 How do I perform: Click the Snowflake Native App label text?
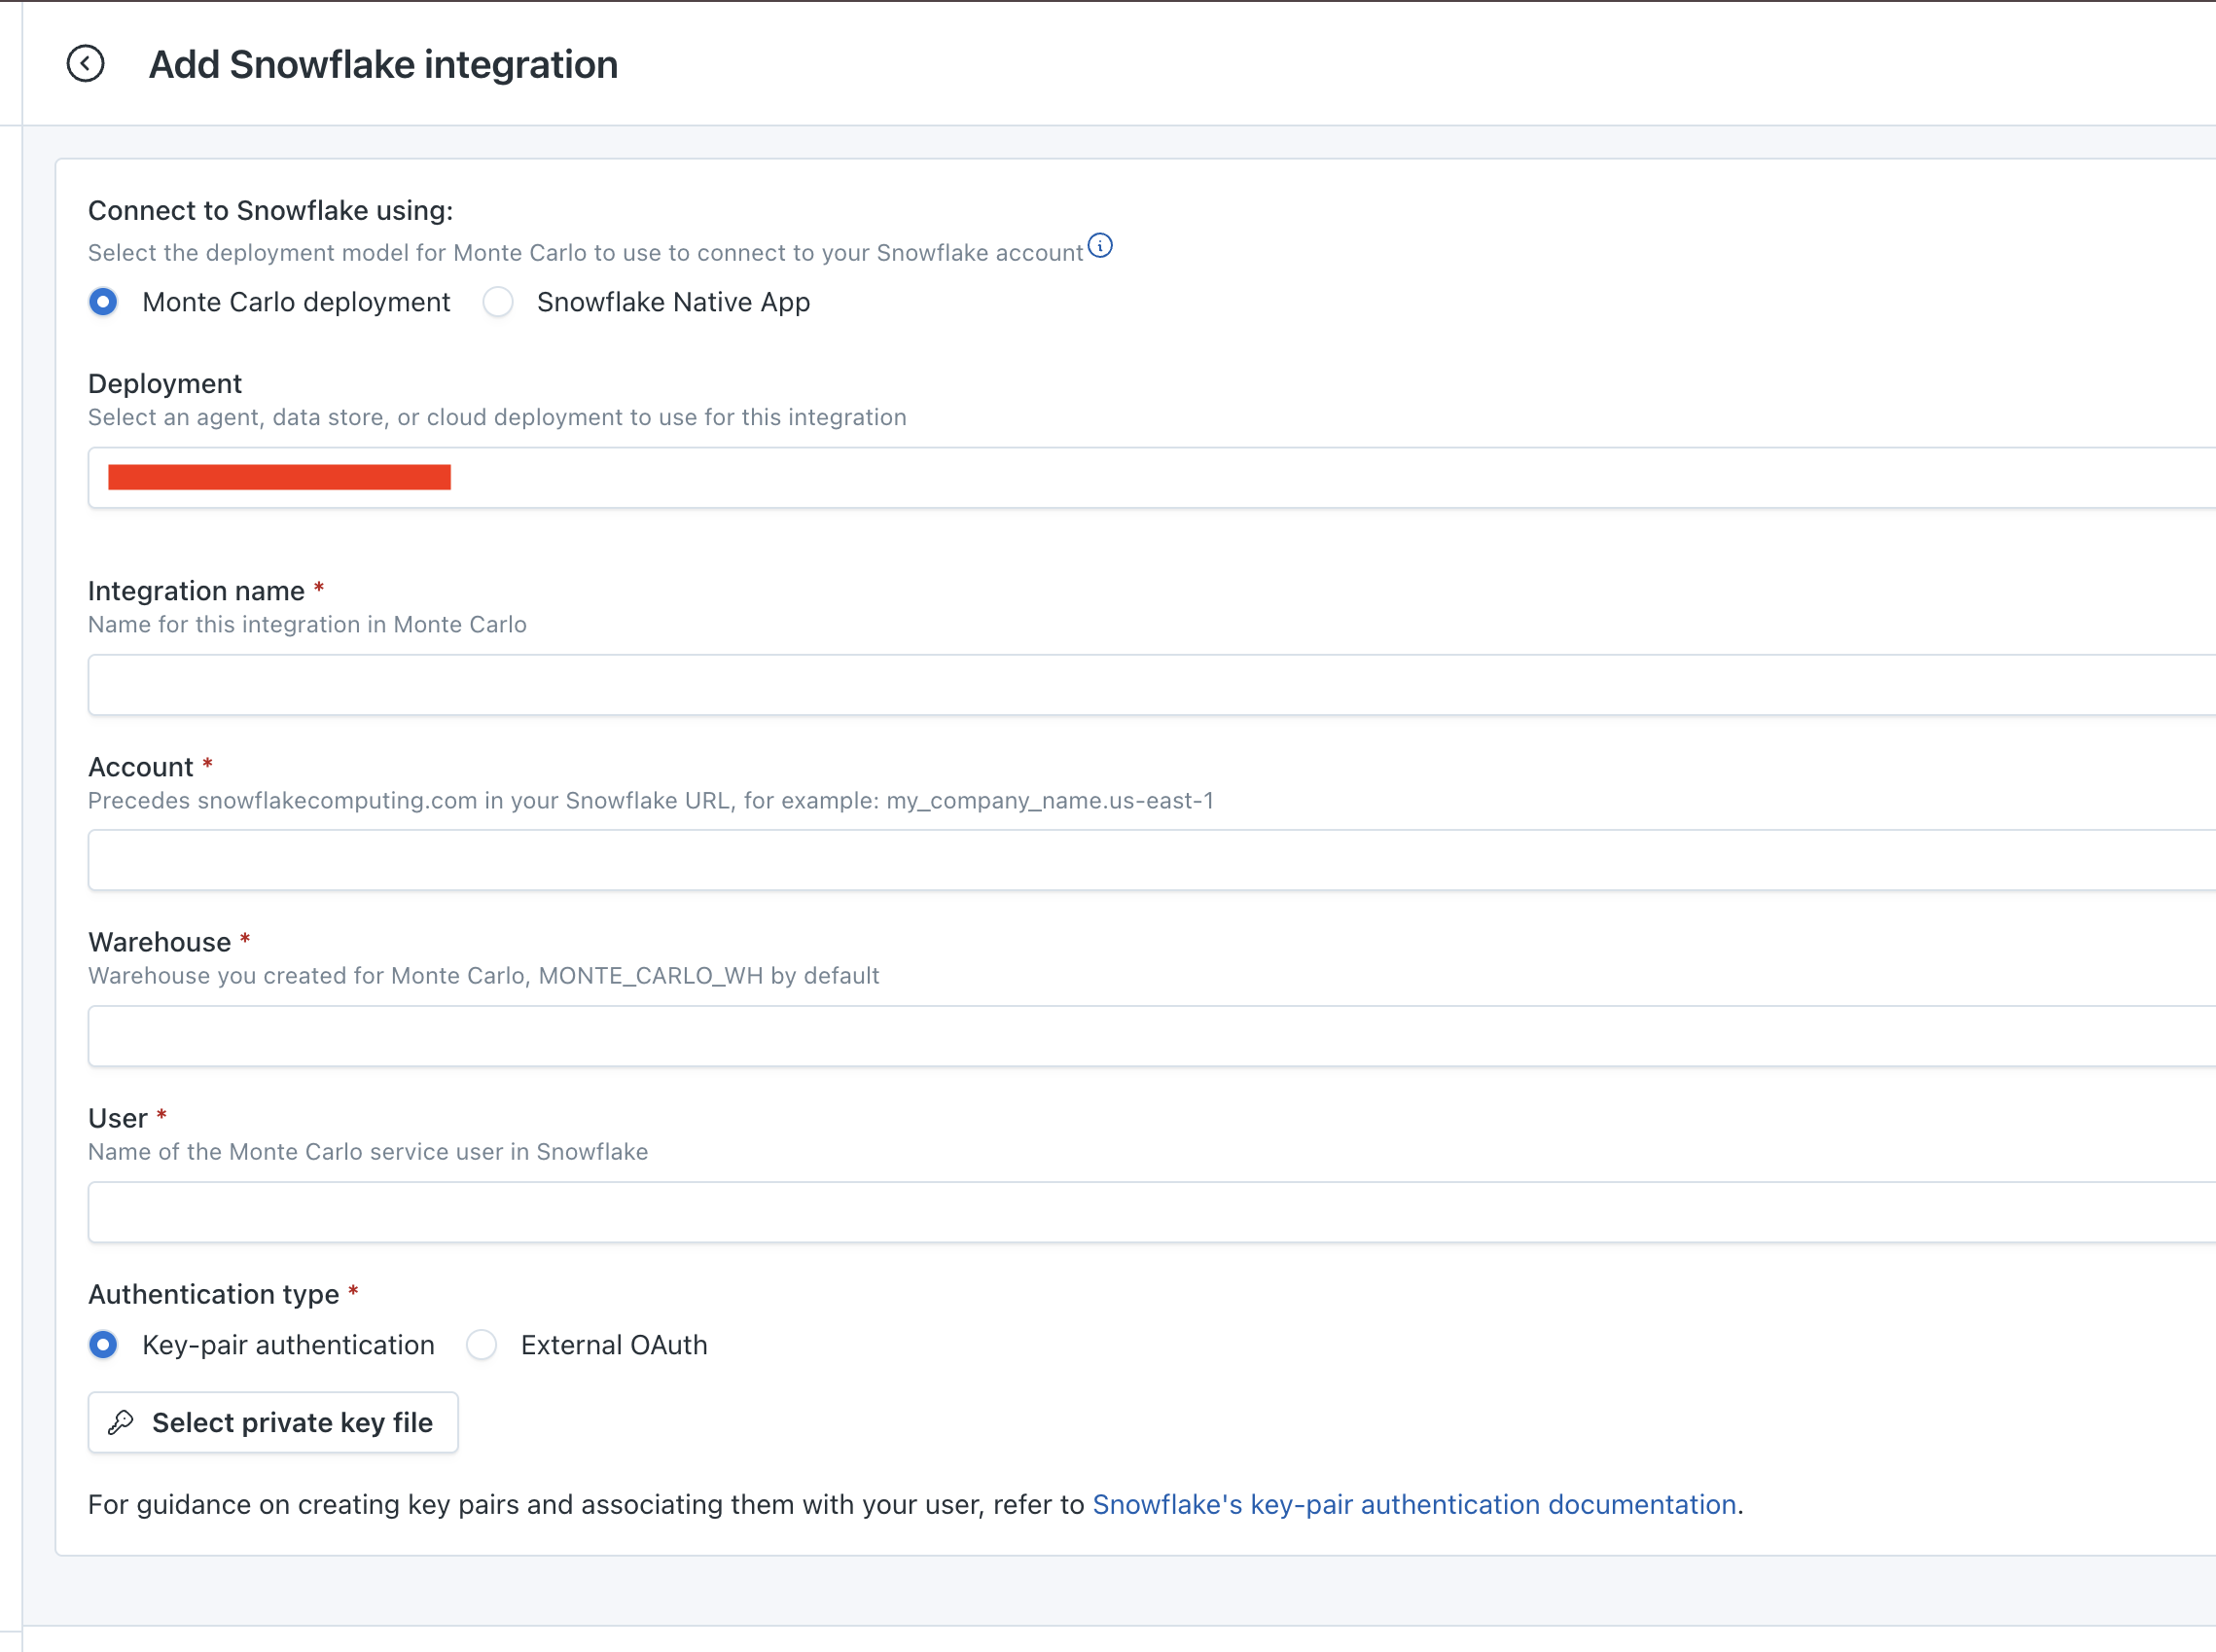tap(673, 302)
